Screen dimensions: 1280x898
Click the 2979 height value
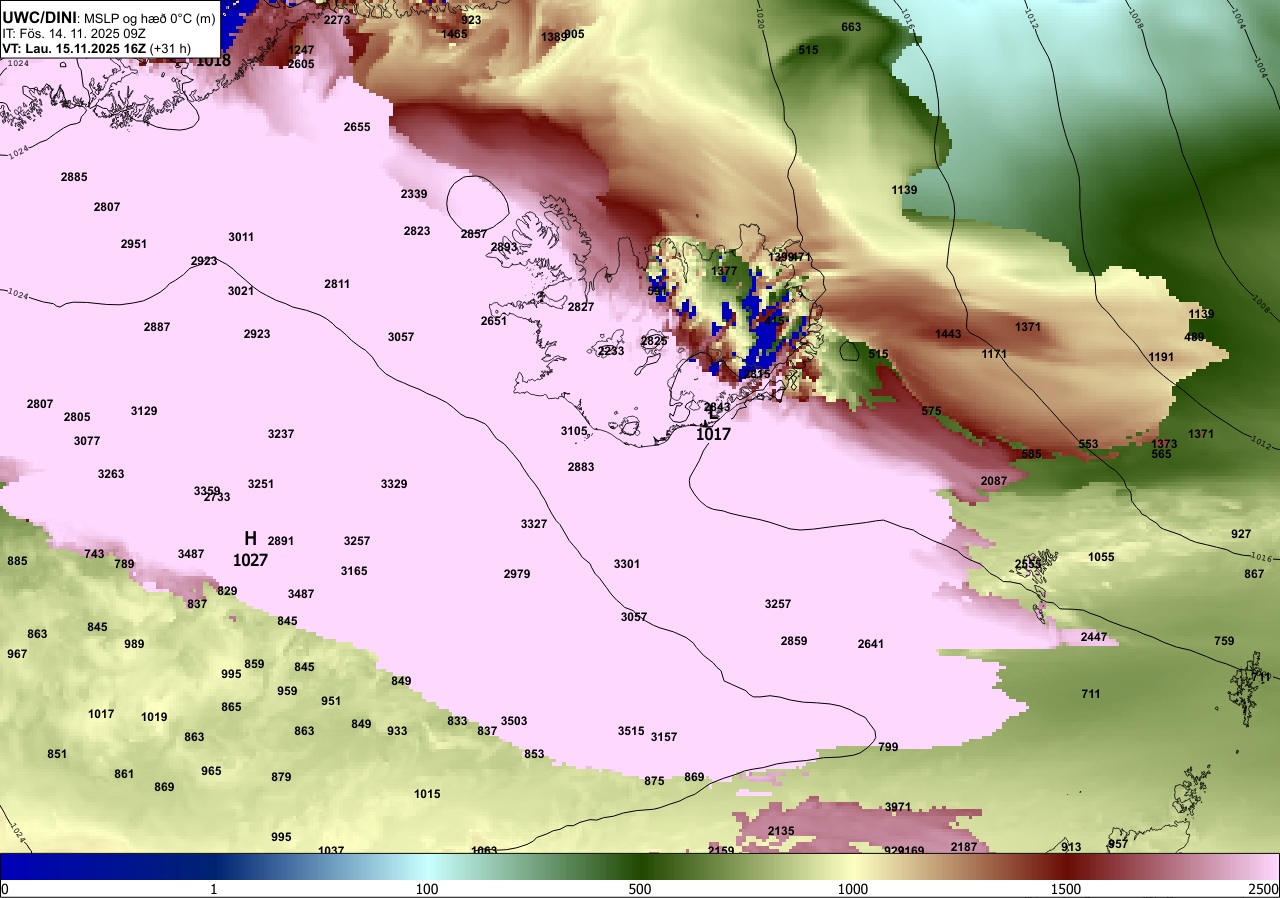(x=517, y=574)
